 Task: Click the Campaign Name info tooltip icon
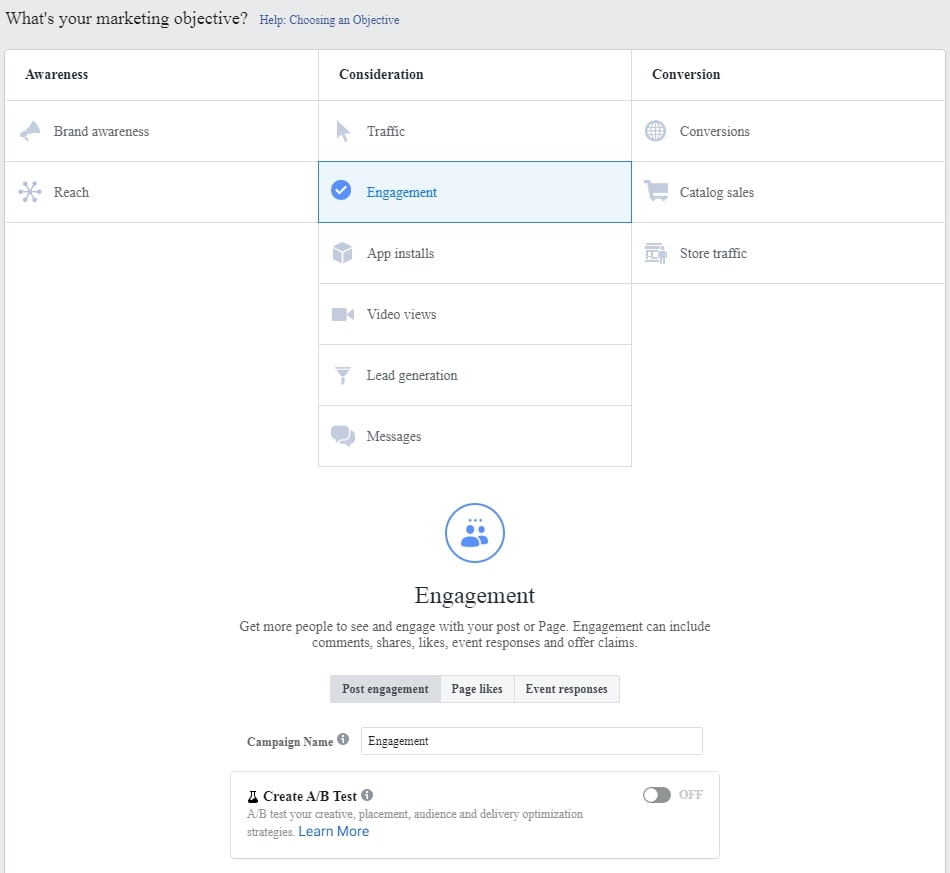[344, 736]
